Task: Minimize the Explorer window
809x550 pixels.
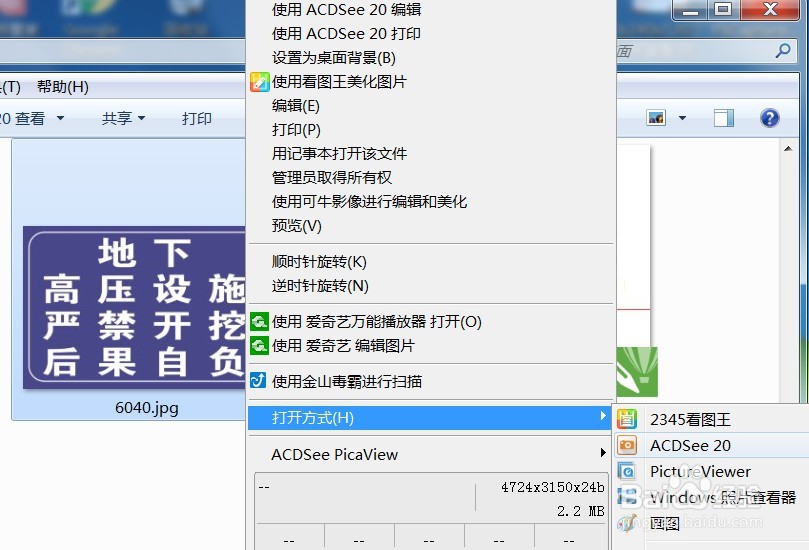Action: 690,10
